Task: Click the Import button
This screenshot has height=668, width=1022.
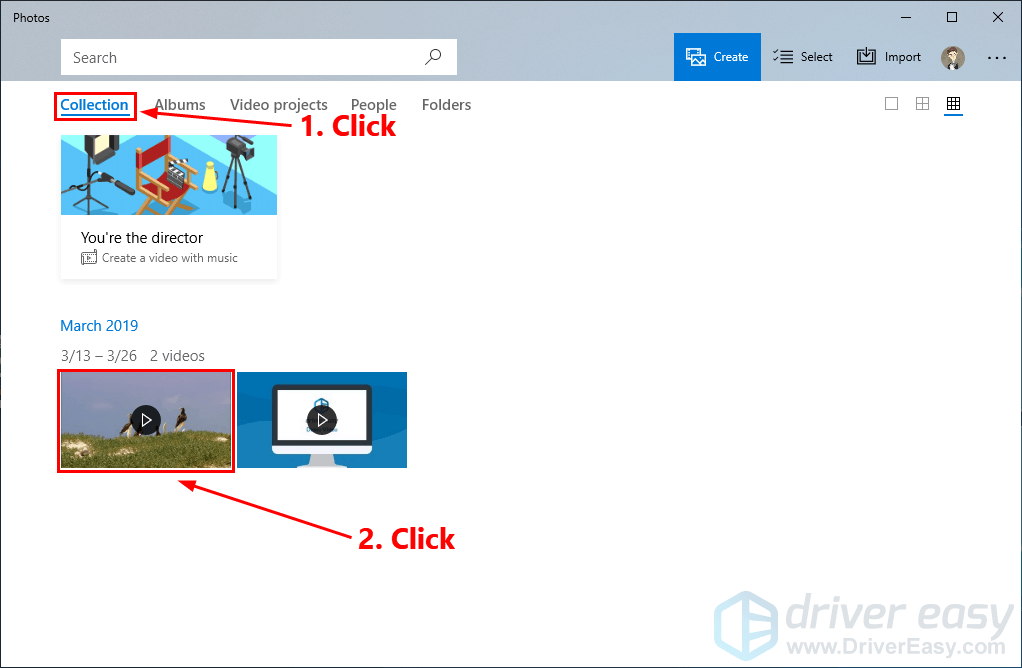Action: point(888,57)
